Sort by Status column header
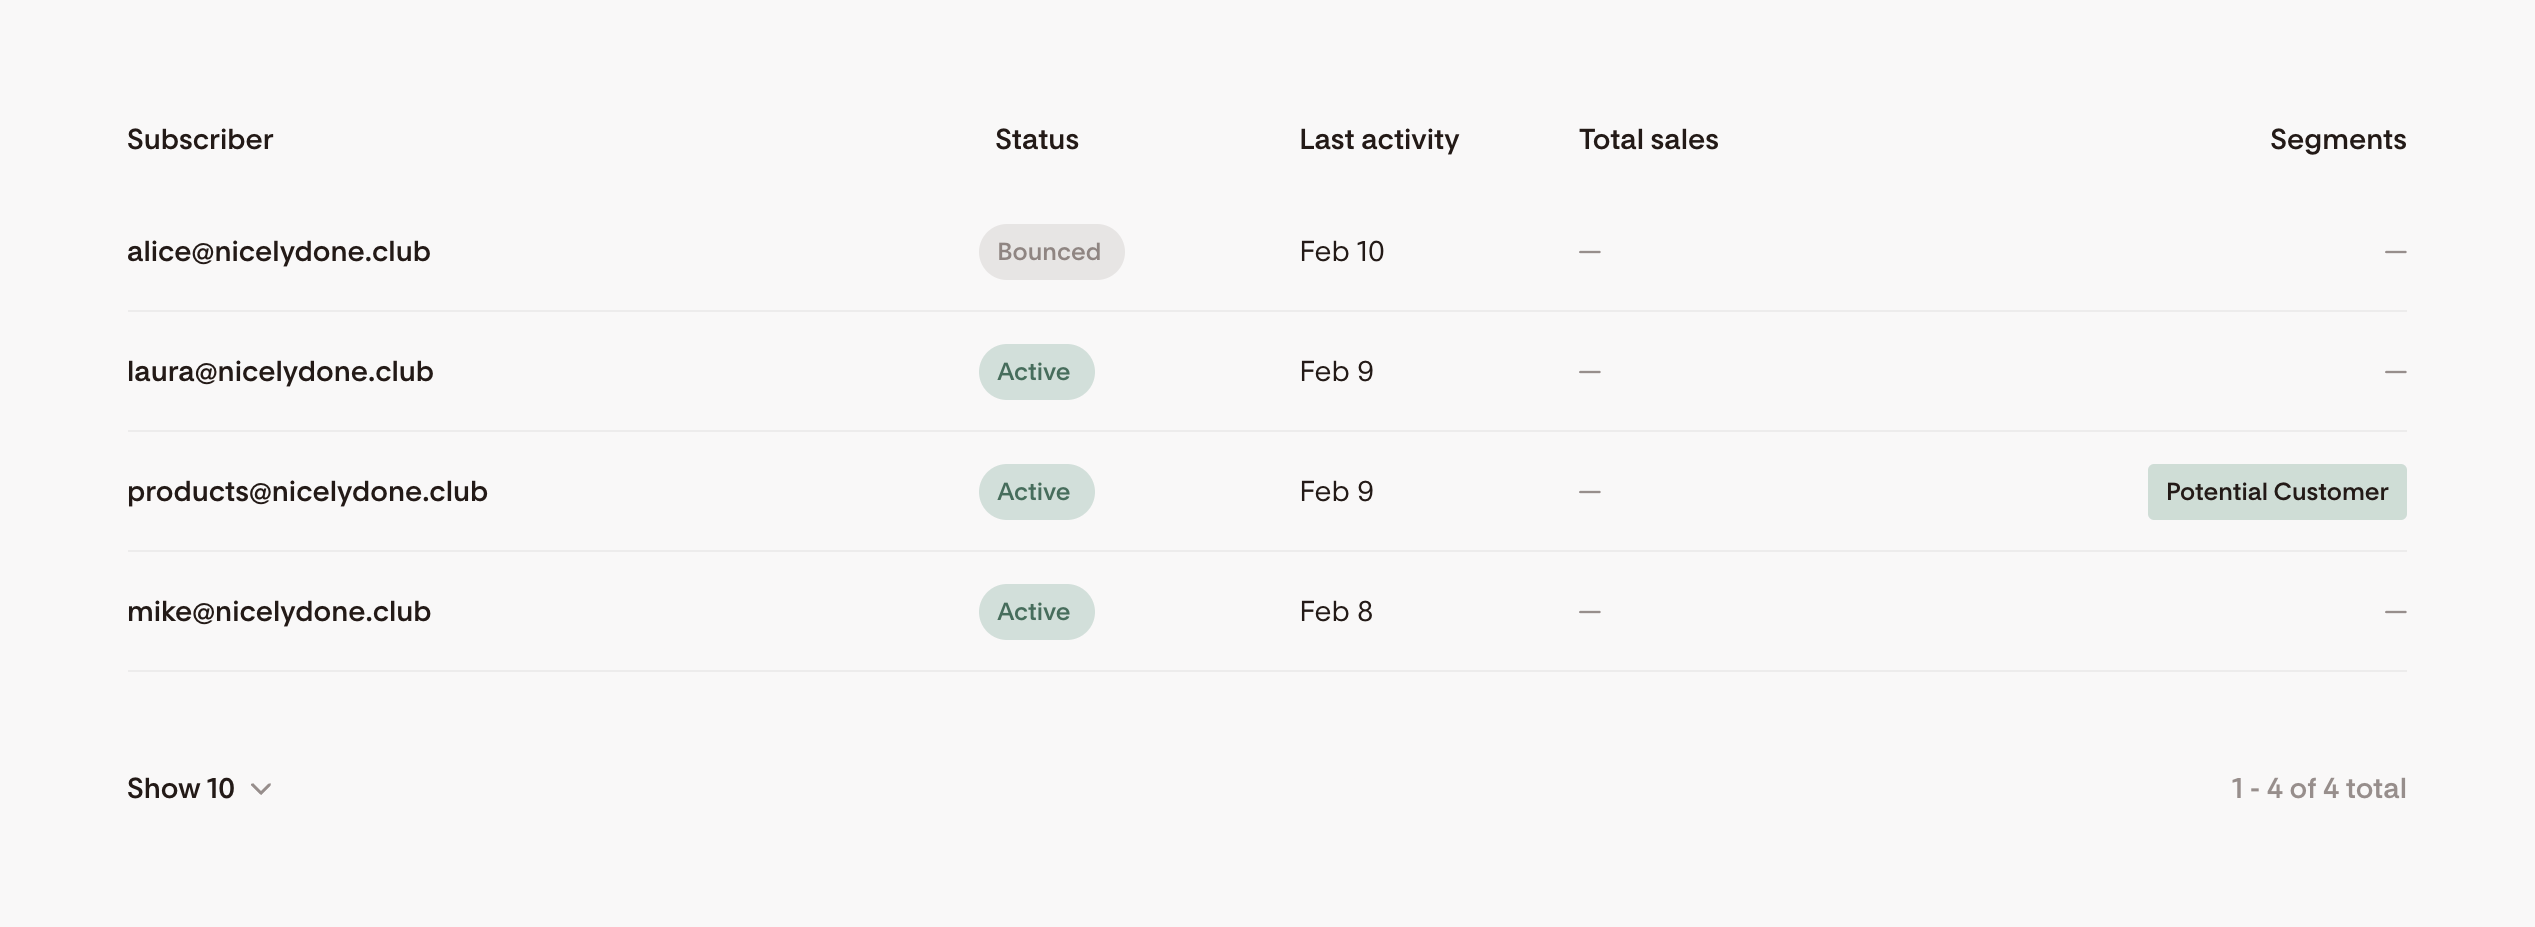This screenshot has height=927, width=2535. tap(1036, 140)
